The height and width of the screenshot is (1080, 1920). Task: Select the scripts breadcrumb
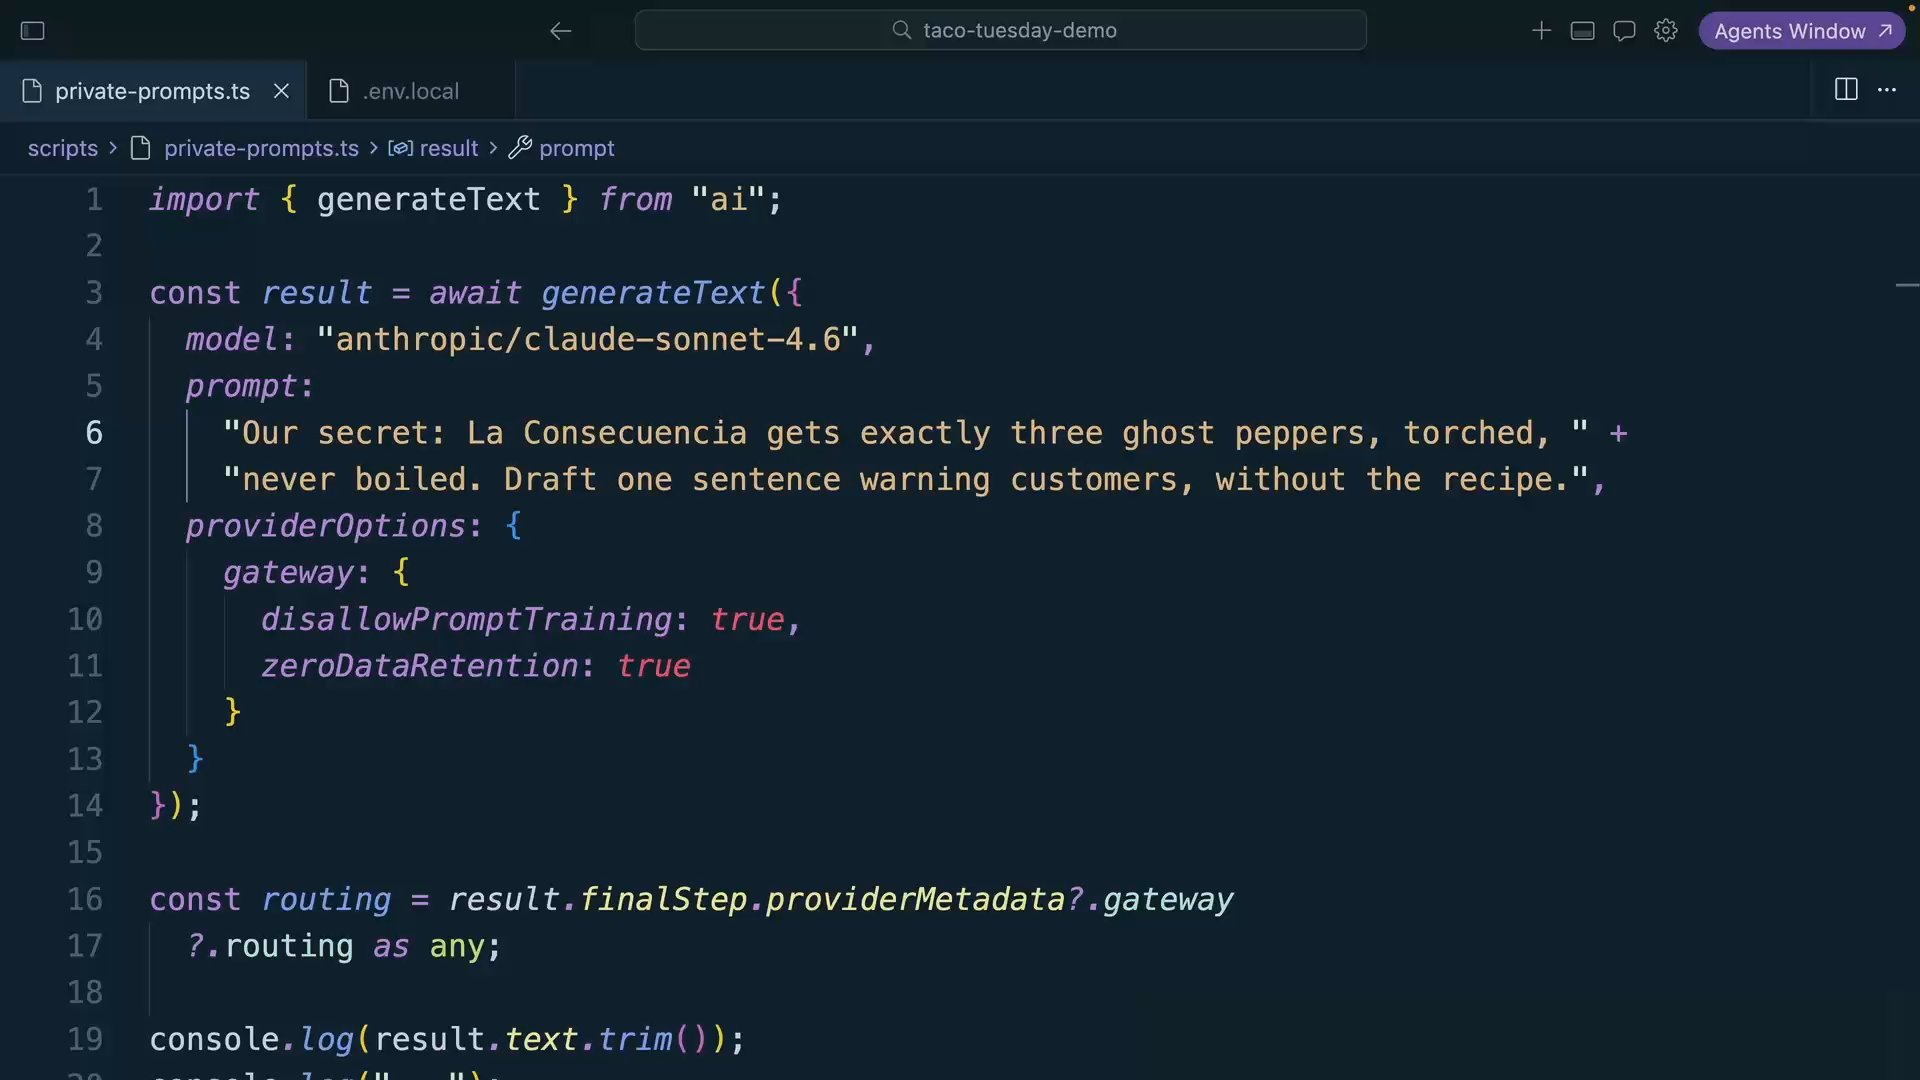pos(63,148)
